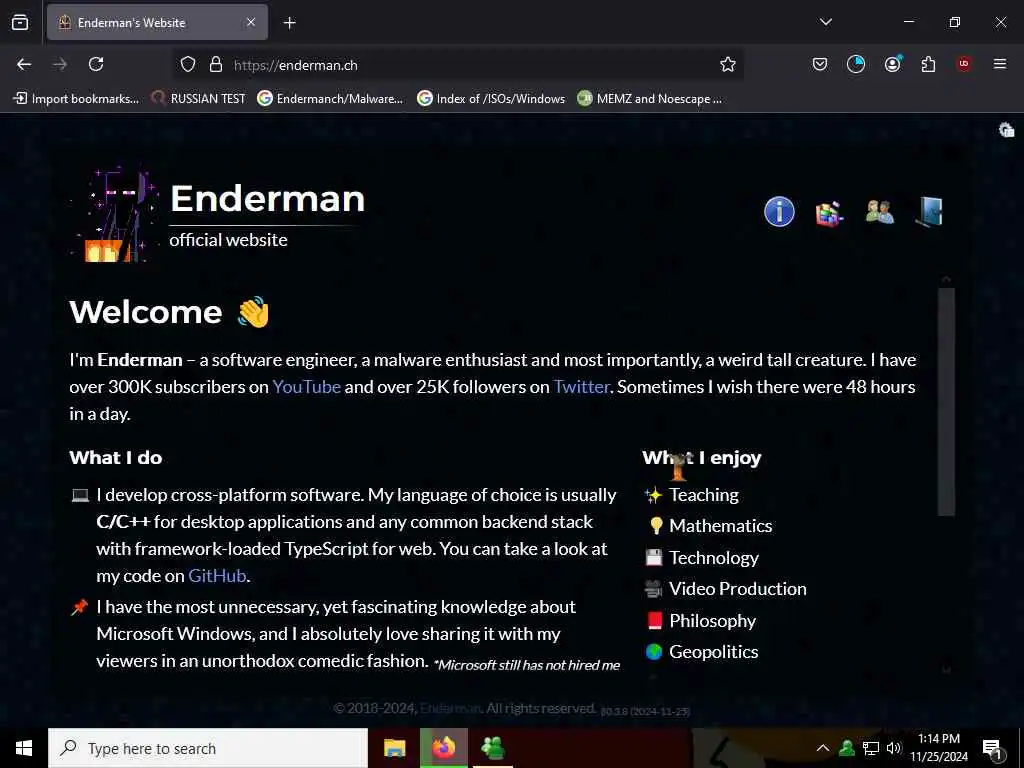Viewport: 1024px width, 768px height.
Task: Open the Firefox account icon
Action: point(892,63)
